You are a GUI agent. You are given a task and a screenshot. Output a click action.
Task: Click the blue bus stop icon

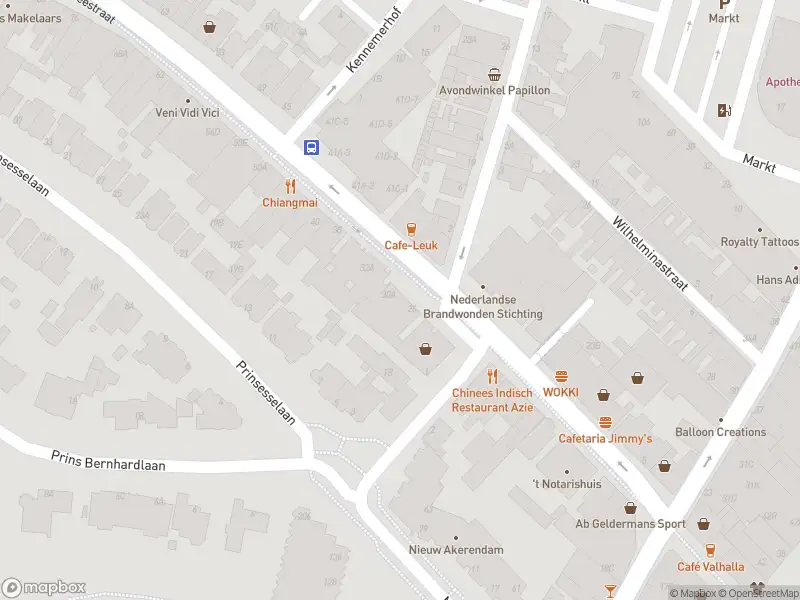coord(312,147)
